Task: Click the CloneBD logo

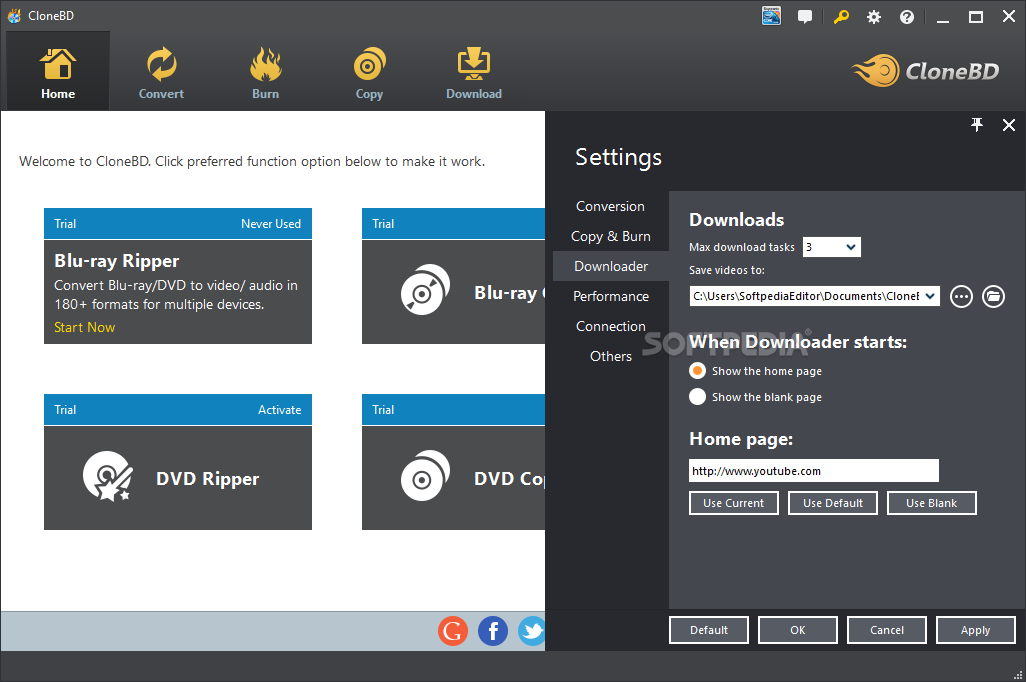Action: pos(925,71)
